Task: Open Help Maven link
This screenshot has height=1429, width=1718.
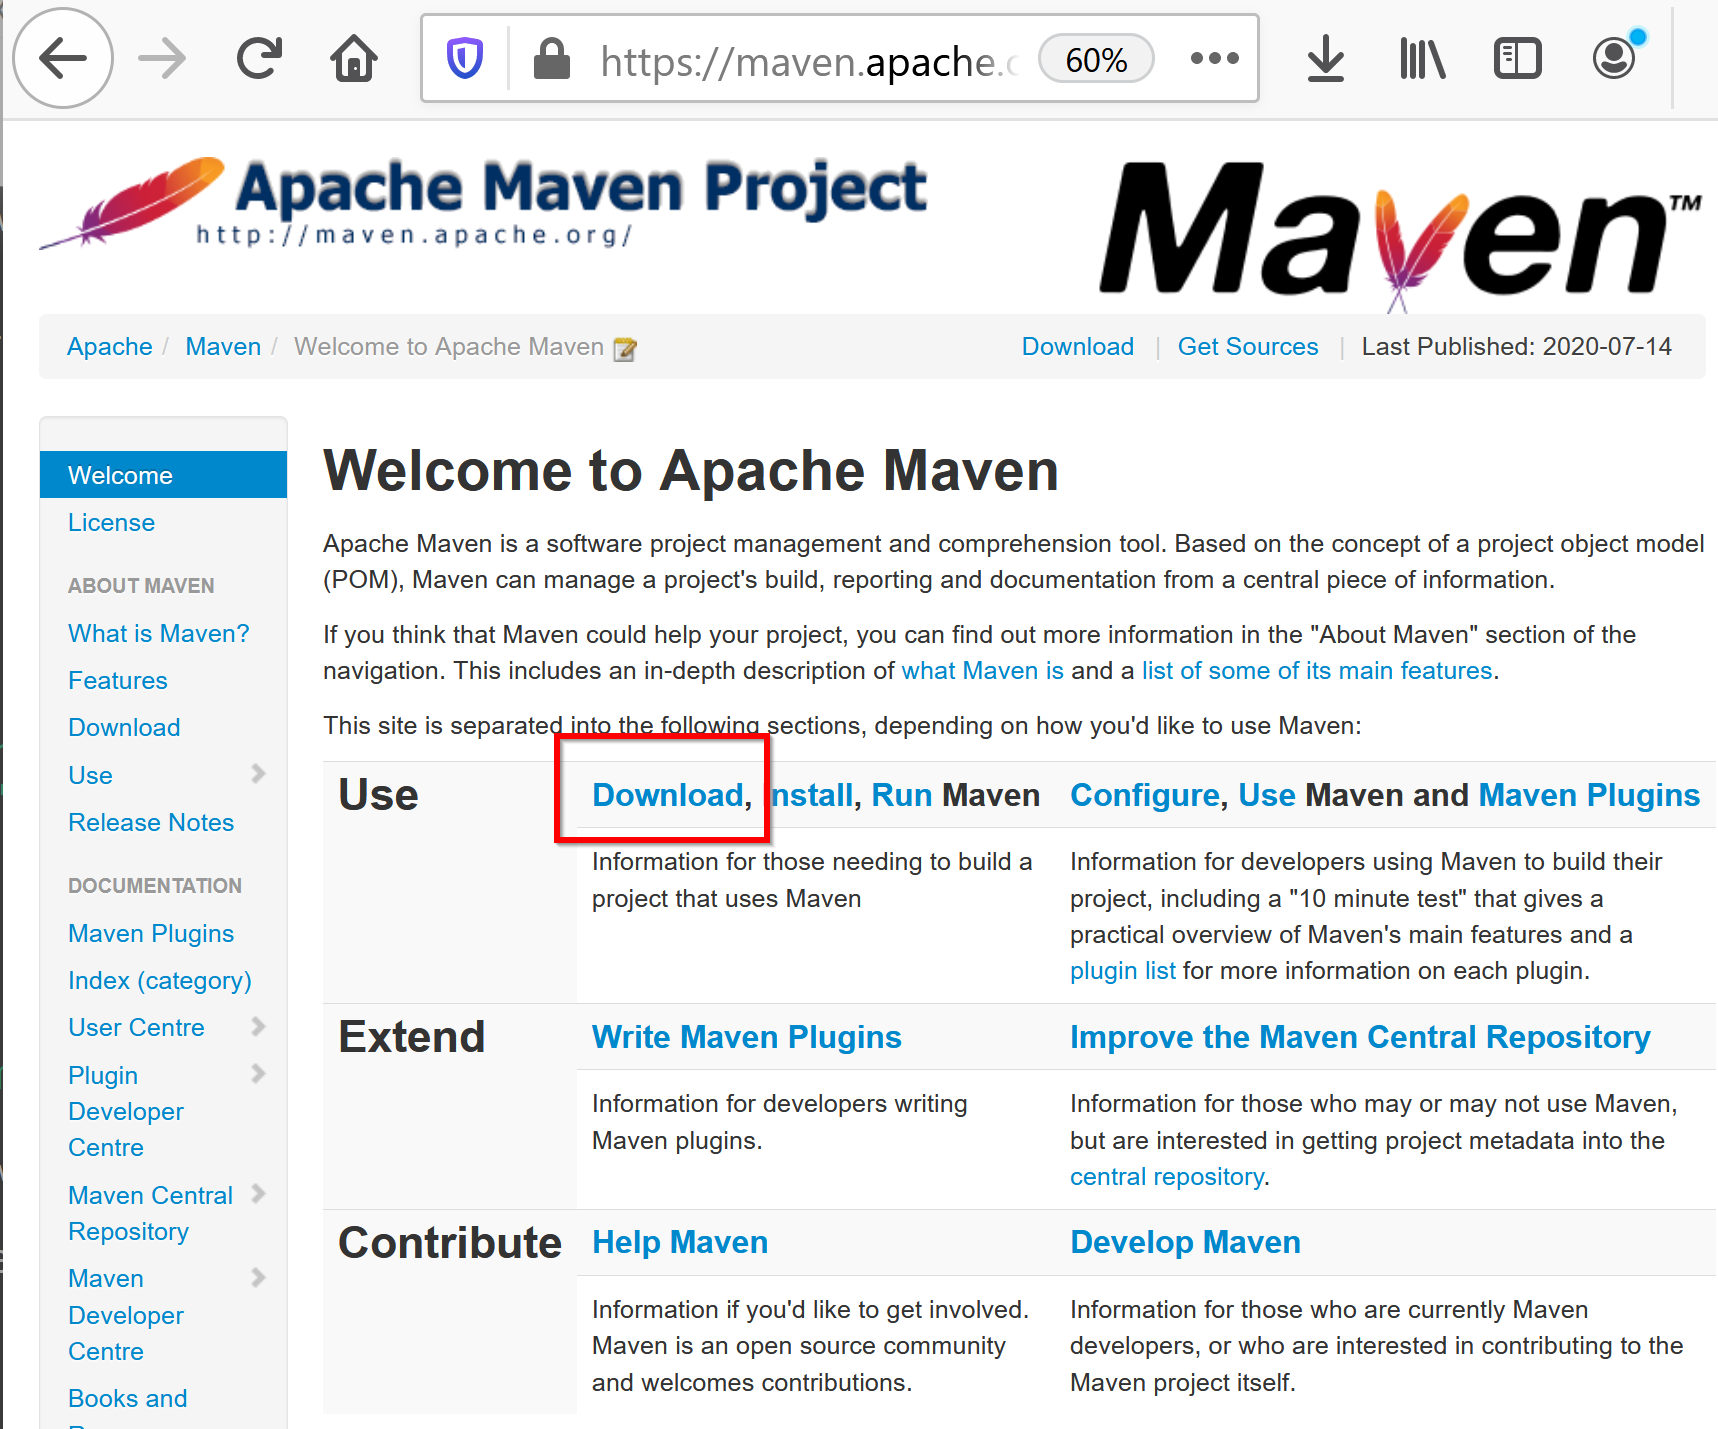Action: [x=679, y=1242]
